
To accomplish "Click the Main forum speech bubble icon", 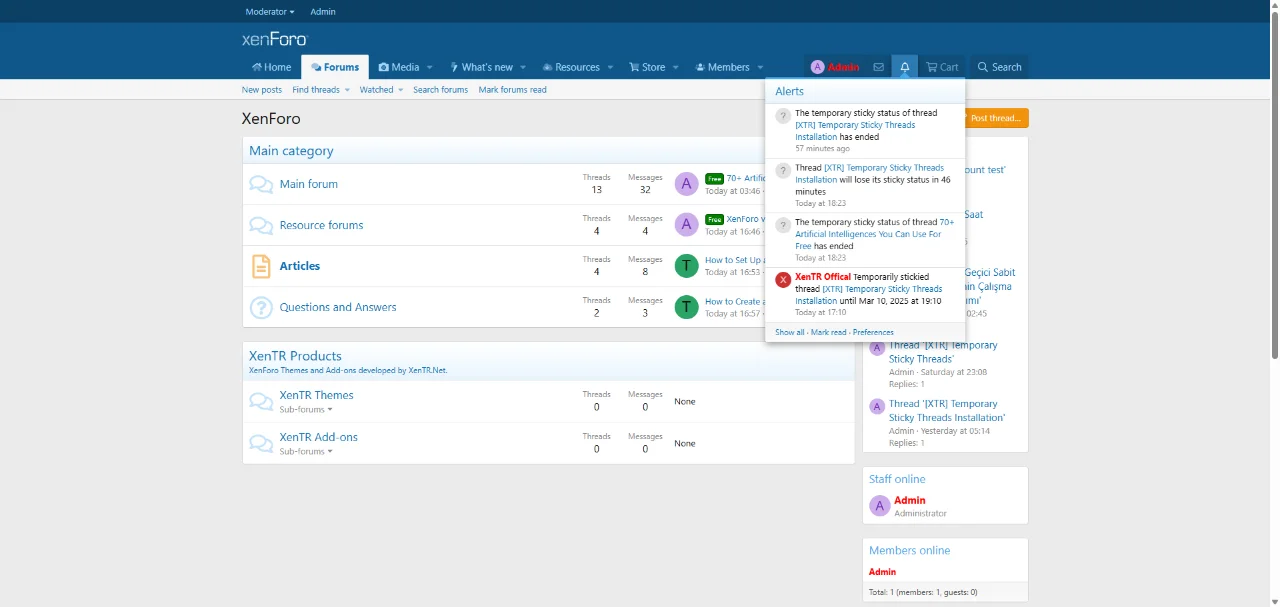I will coord(261,184).
